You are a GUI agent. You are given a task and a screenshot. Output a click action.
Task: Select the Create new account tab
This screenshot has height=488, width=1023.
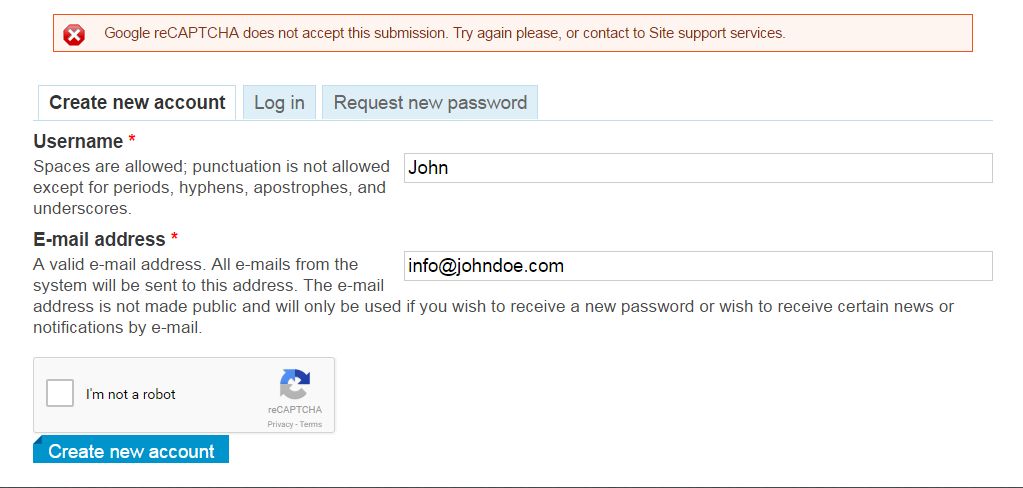coord(137,103)
